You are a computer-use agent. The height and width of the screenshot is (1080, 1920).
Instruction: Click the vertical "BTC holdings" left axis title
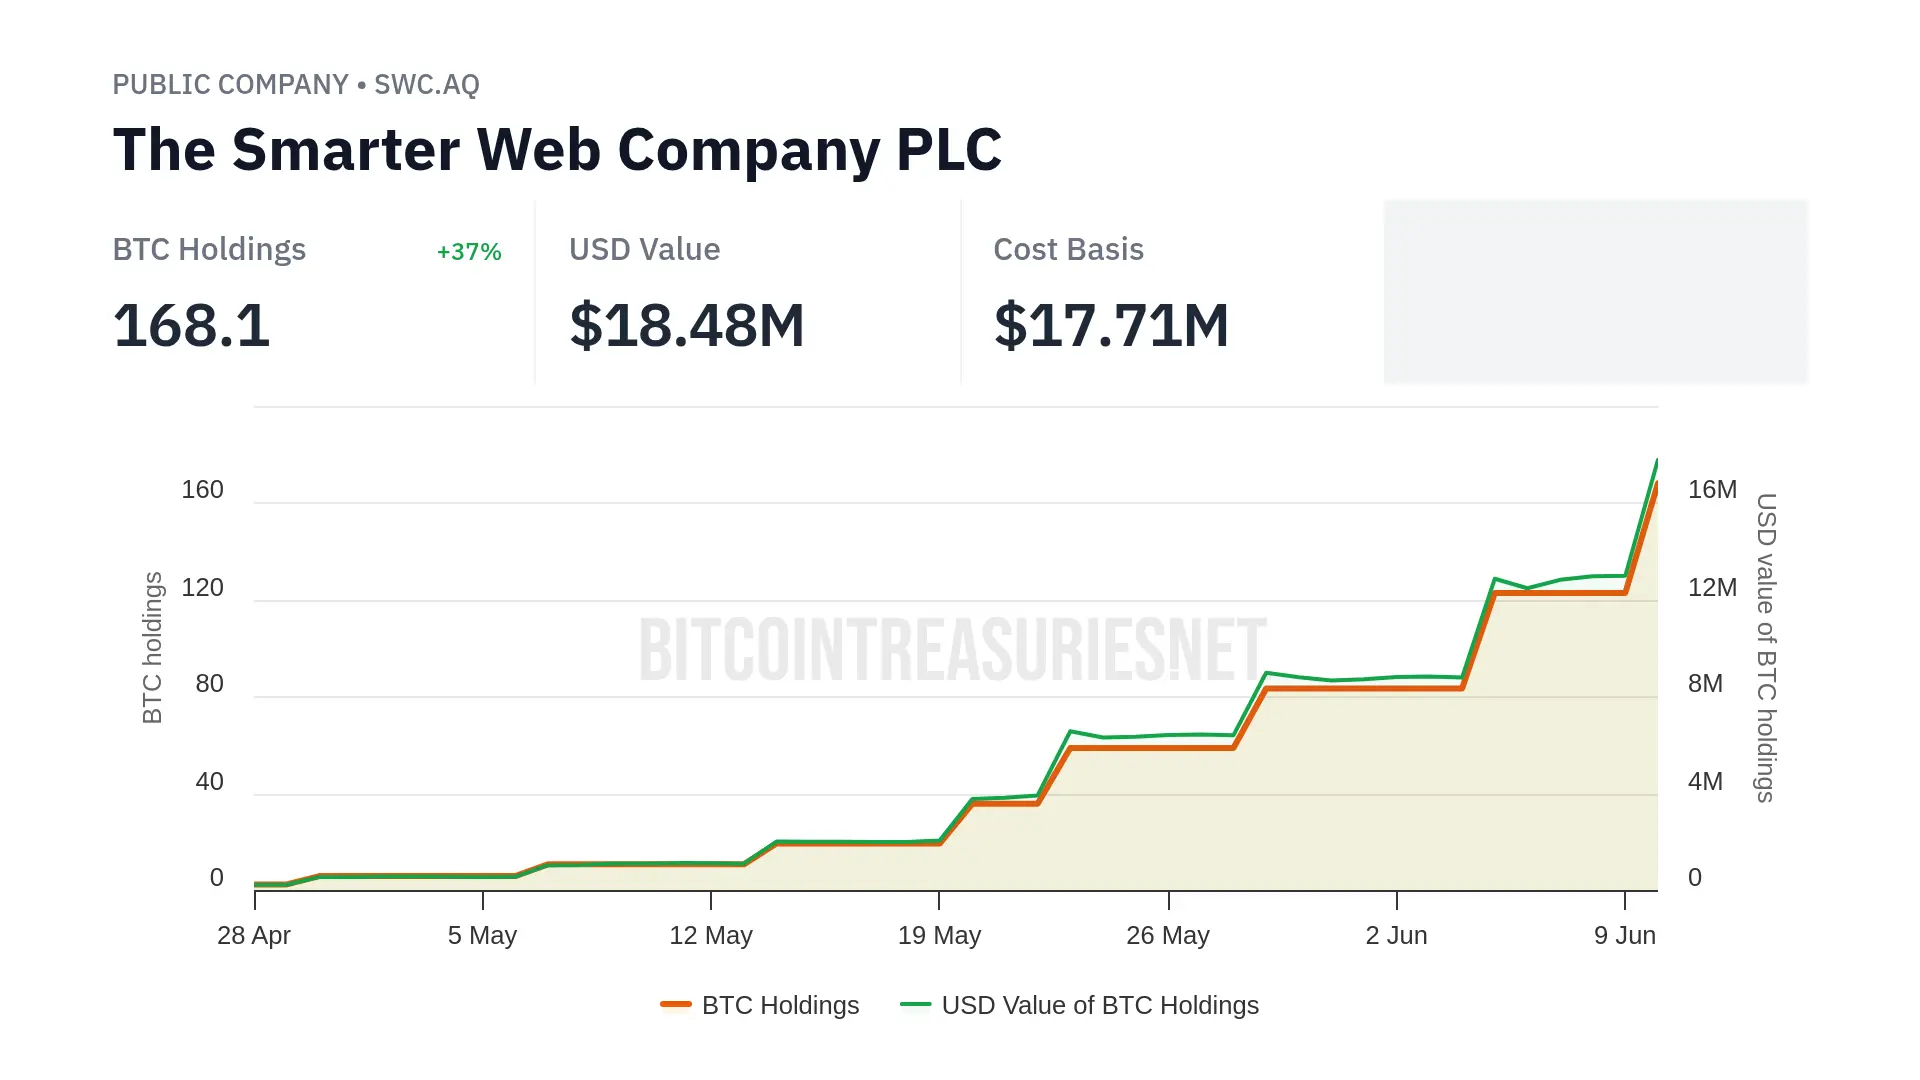(152, 648)
